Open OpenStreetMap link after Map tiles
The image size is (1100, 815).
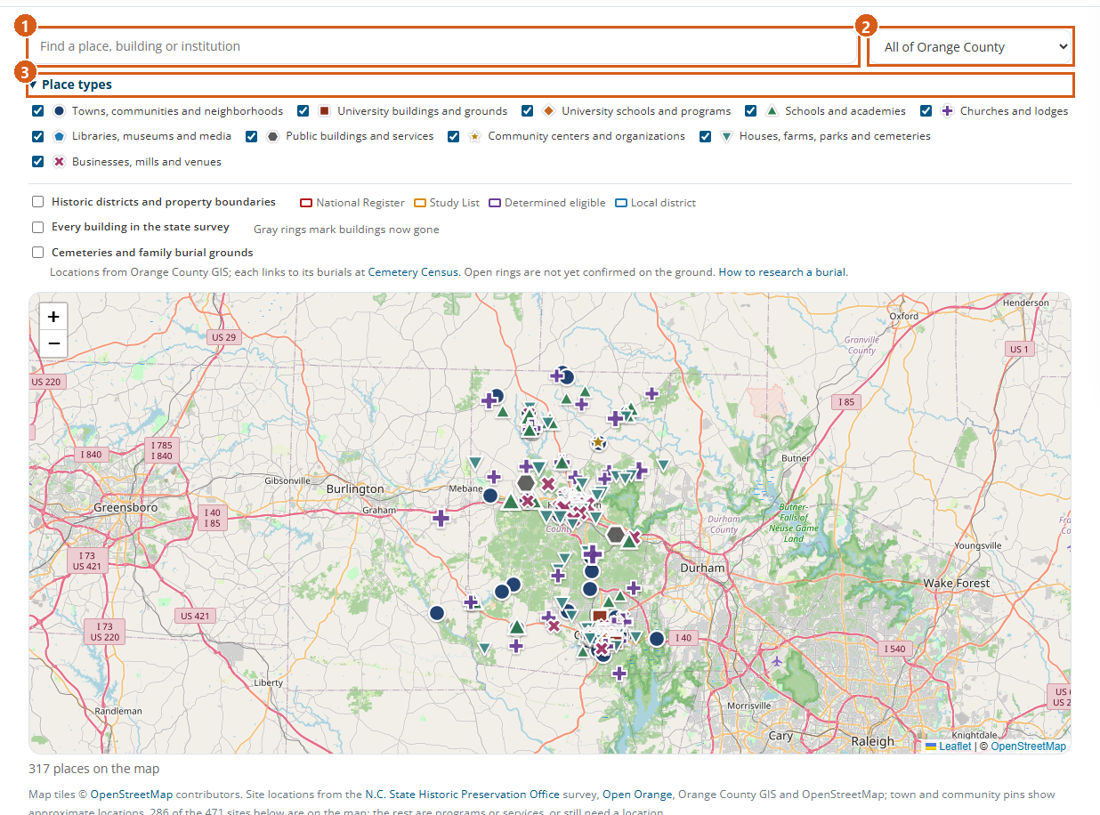click(131, 794)
